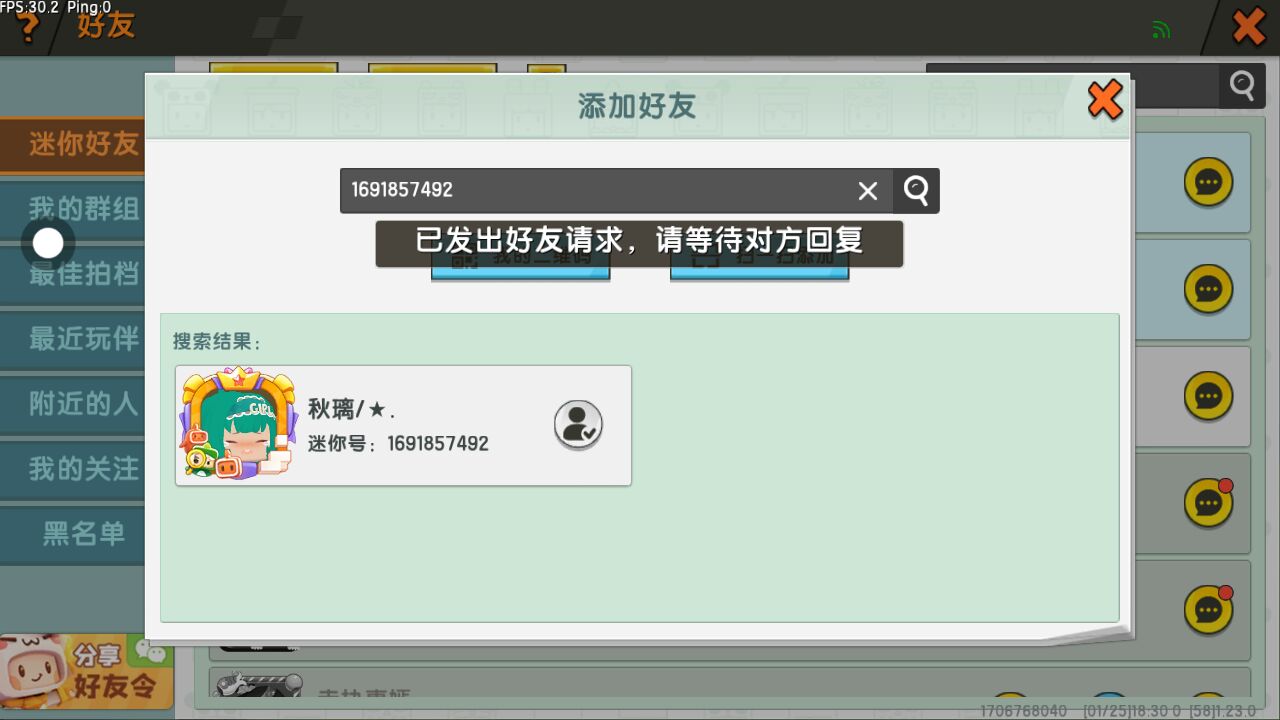
Task: Close the friends screen with top-right X
Action: tap(1248, 27)
